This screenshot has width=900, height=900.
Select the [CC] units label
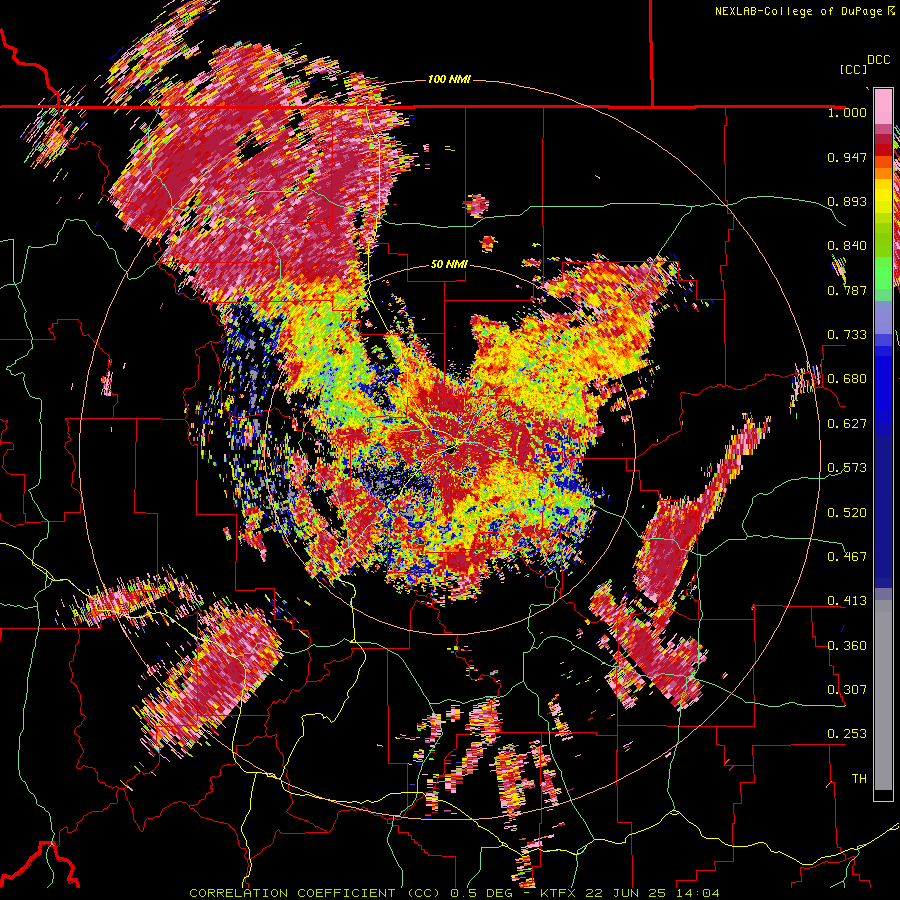[x=853, y=69]
